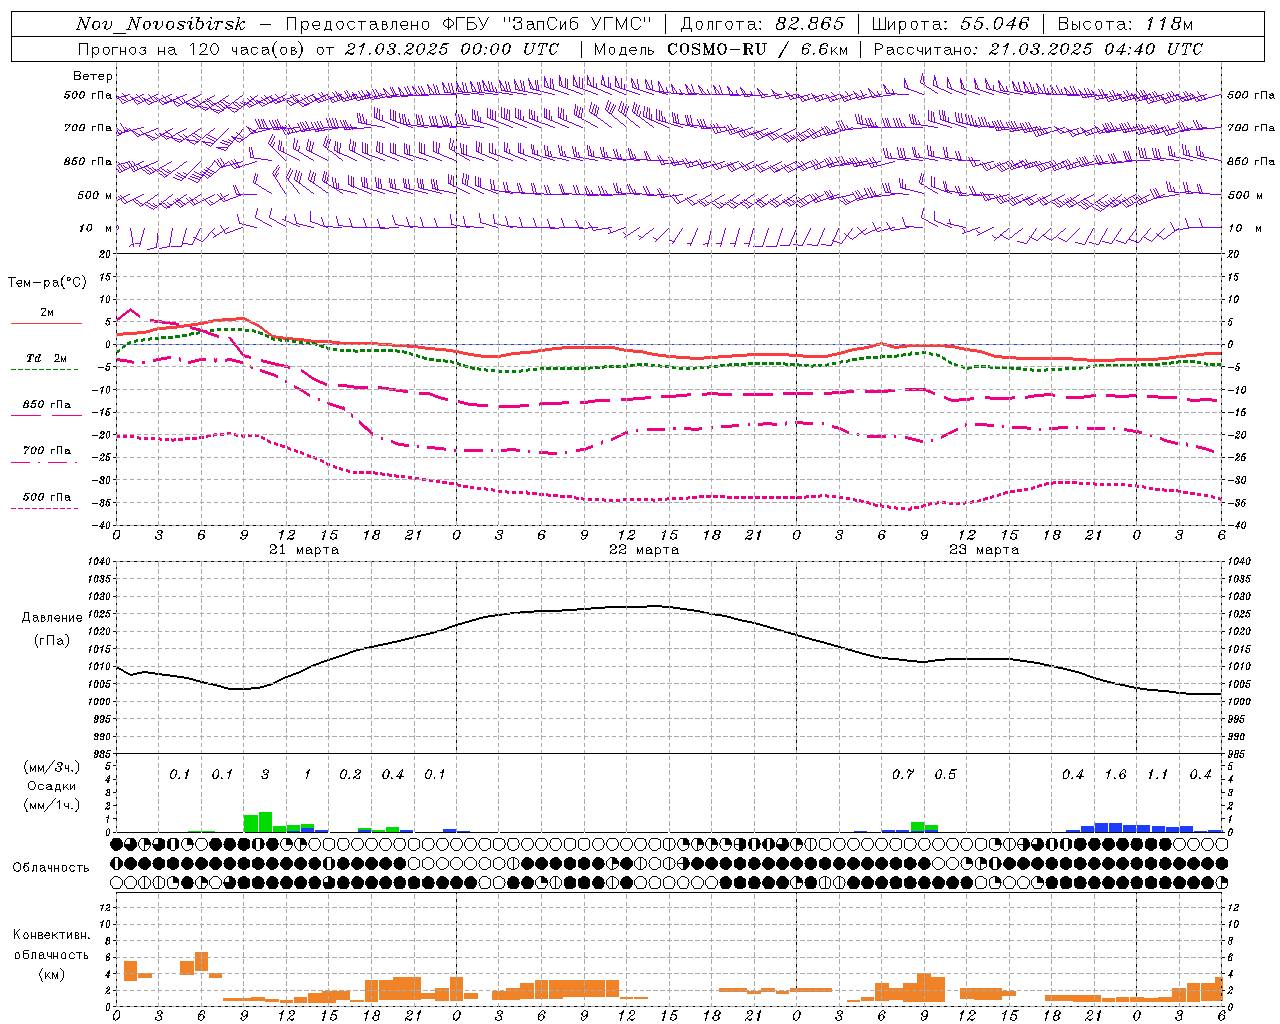Click the (гПа) pressure unit label

[x=52, y=641]
